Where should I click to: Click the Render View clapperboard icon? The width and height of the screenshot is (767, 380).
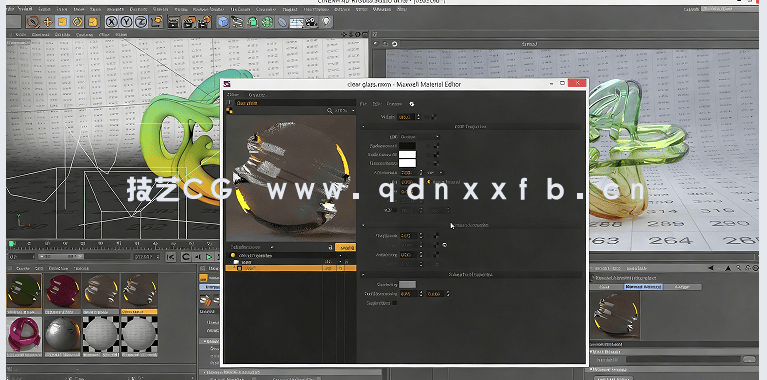pos(173,22)
